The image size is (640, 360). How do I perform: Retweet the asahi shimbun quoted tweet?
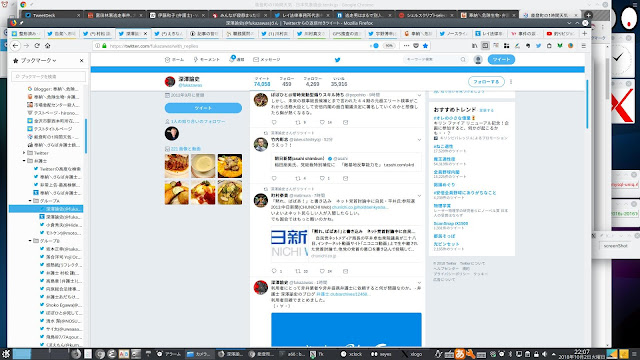click(x=298, y=178)
